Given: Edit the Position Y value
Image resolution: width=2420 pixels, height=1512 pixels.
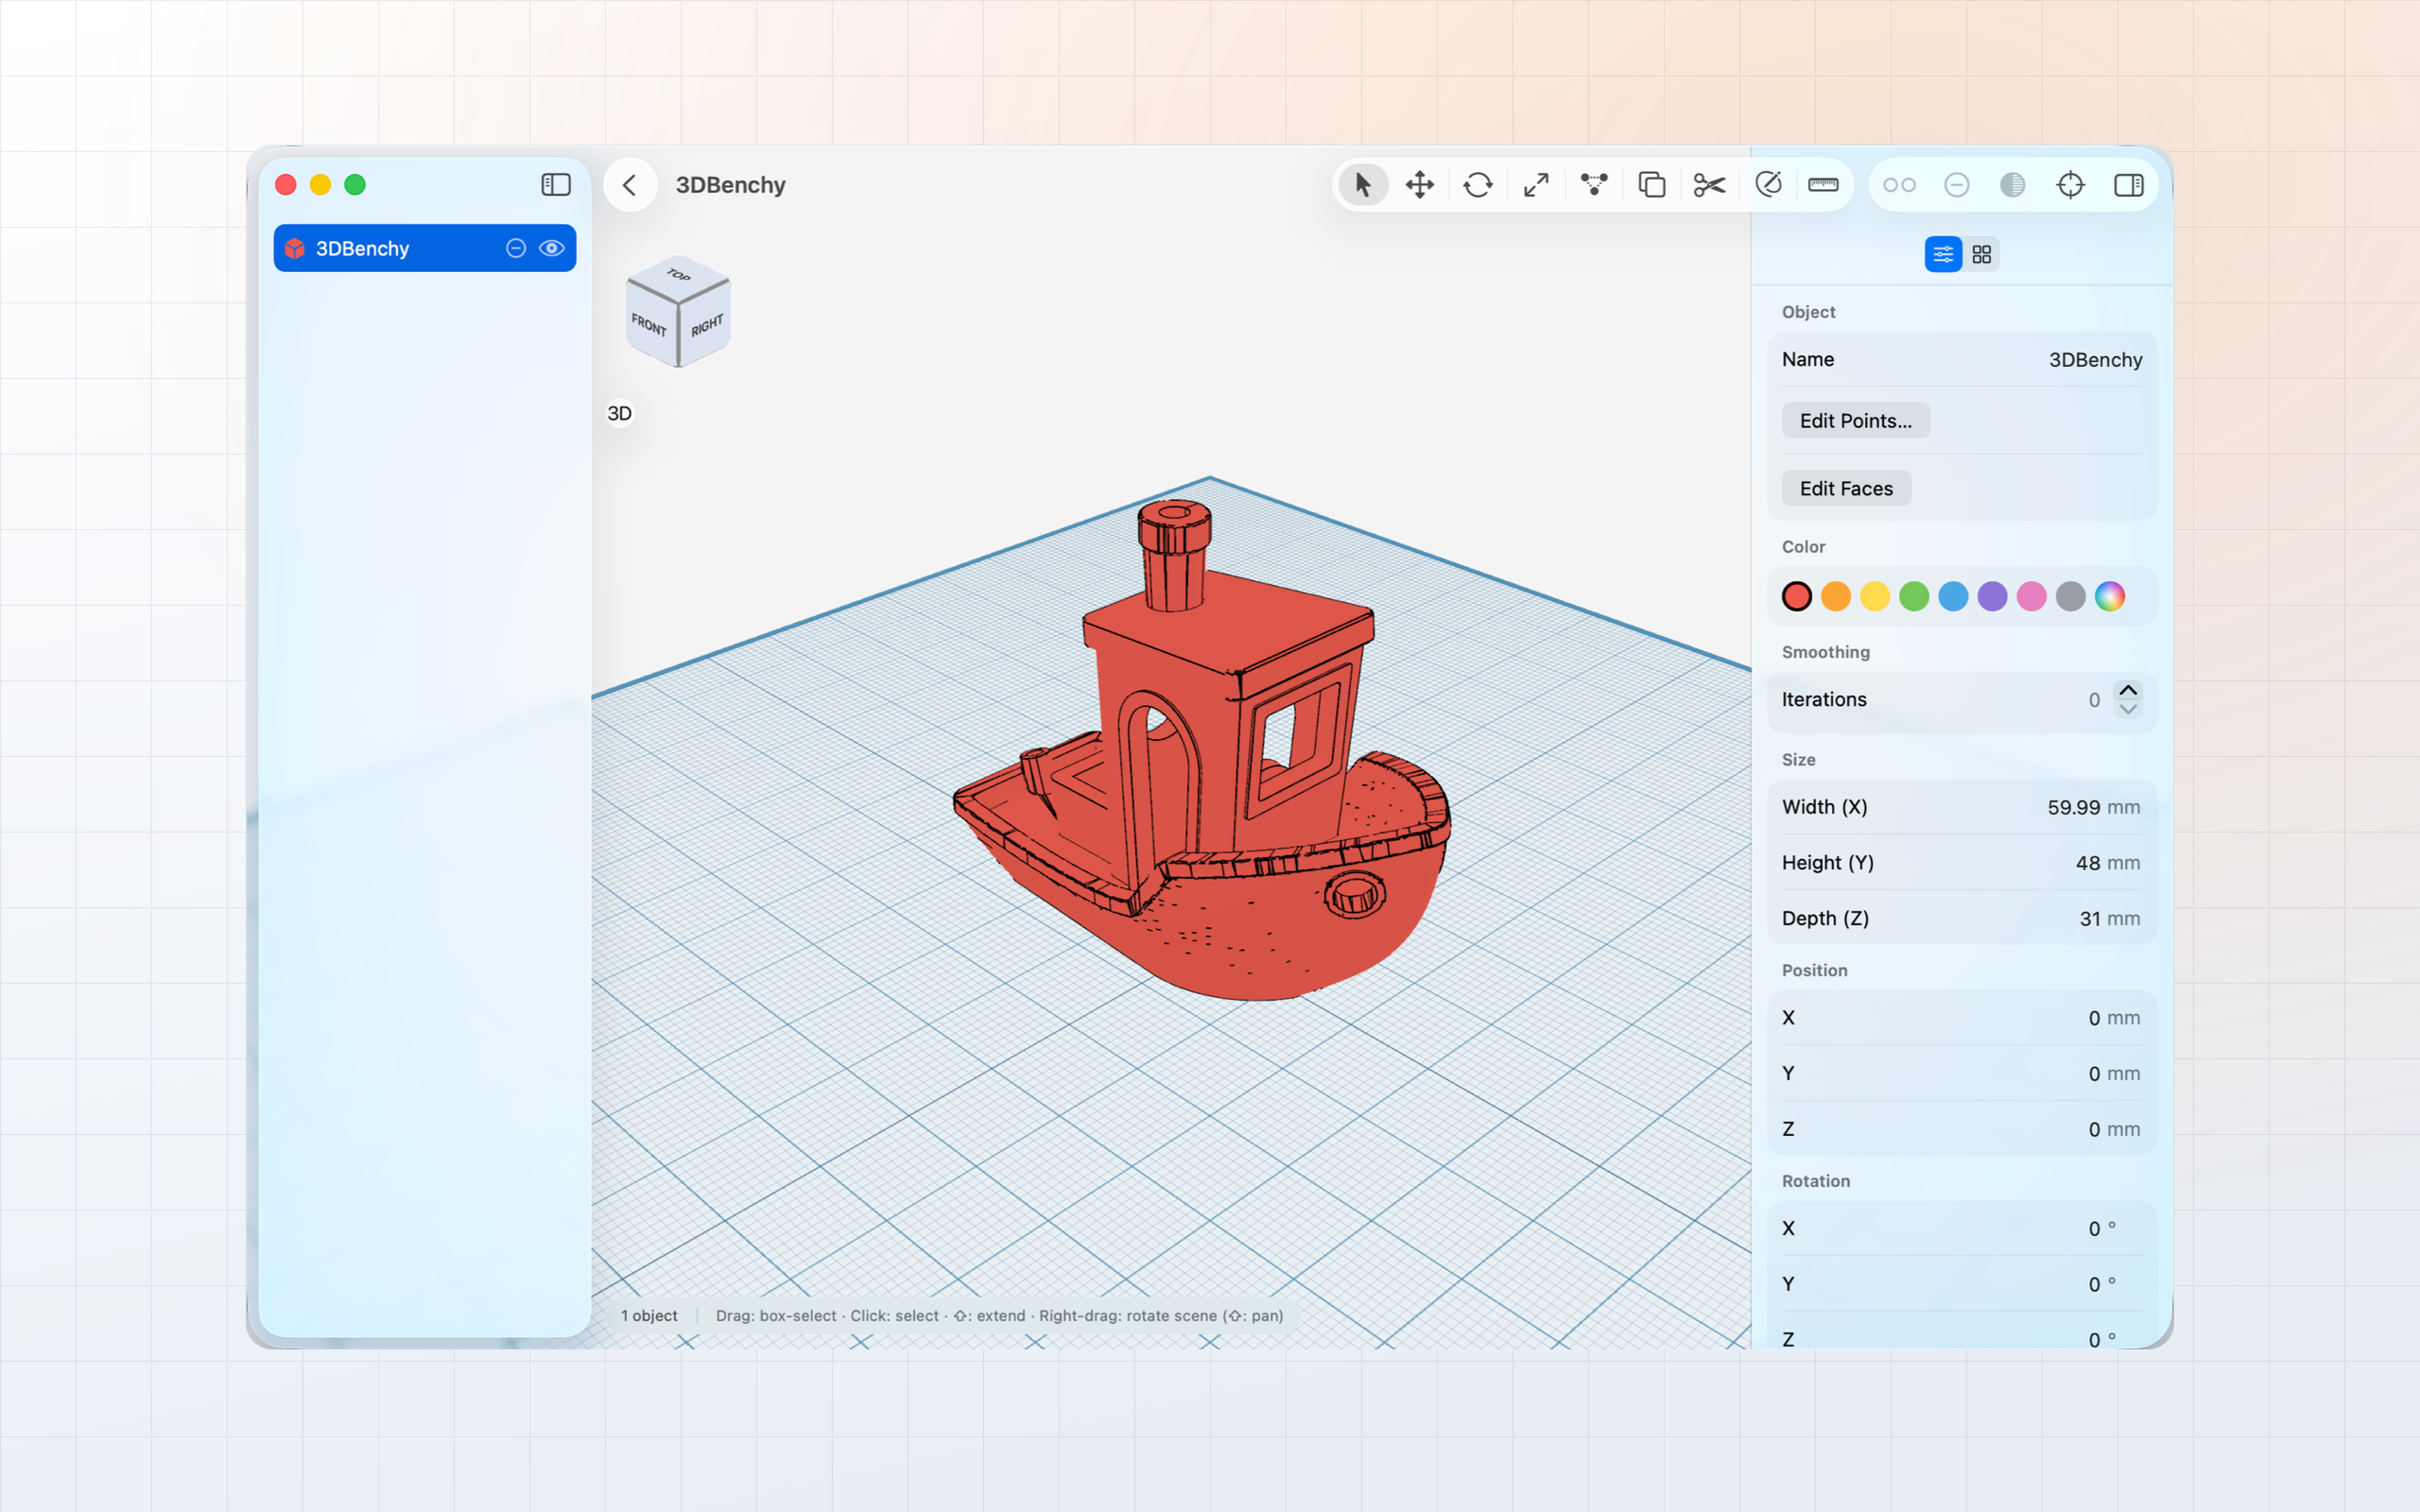Looking at the screenshot, I should point(2094,1074).
